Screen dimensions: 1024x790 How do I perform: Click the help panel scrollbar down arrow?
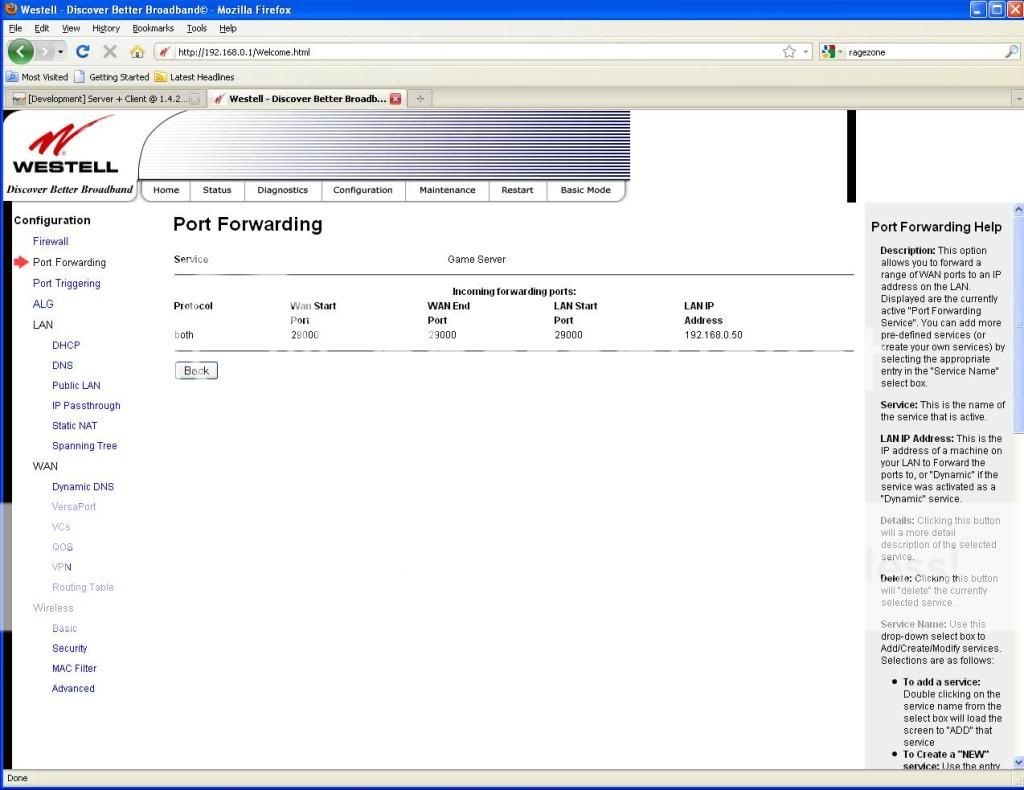point(1018,762)
